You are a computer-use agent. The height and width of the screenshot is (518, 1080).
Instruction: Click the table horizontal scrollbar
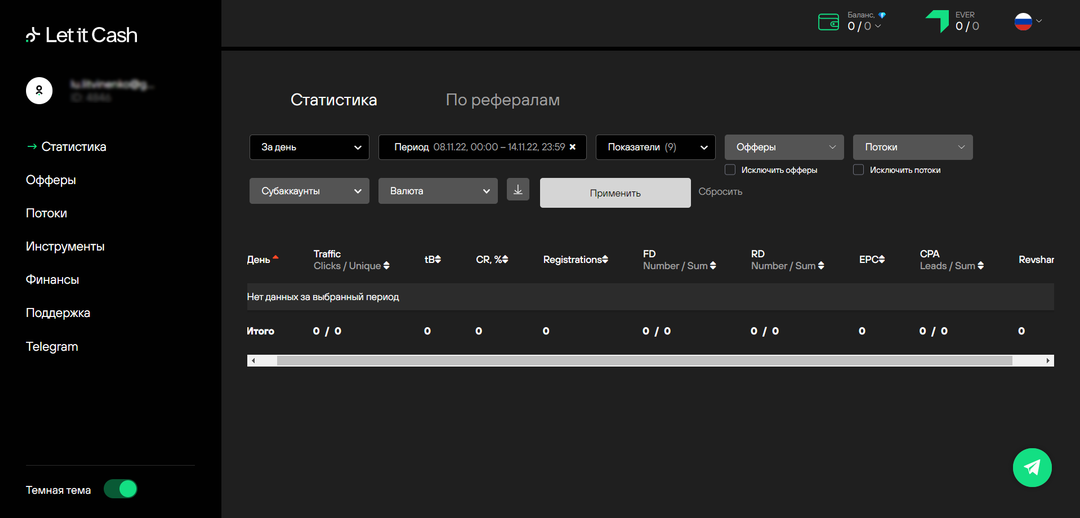[644, 360]
